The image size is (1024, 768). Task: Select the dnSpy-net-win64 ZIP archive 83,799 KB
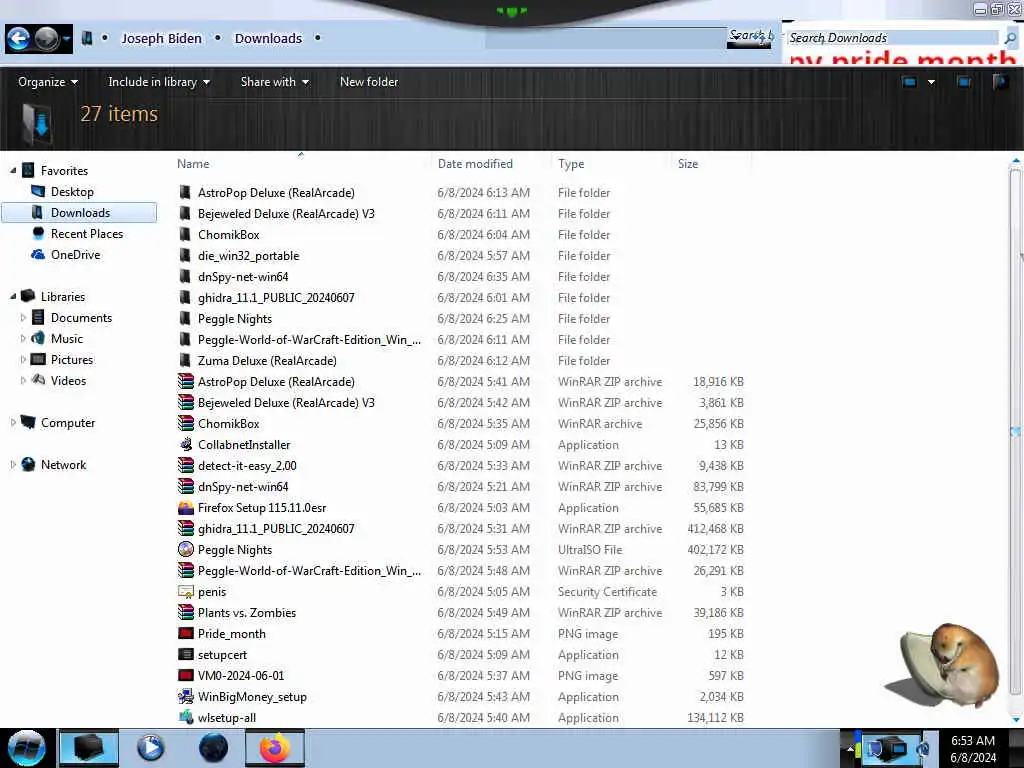[243, 487]
